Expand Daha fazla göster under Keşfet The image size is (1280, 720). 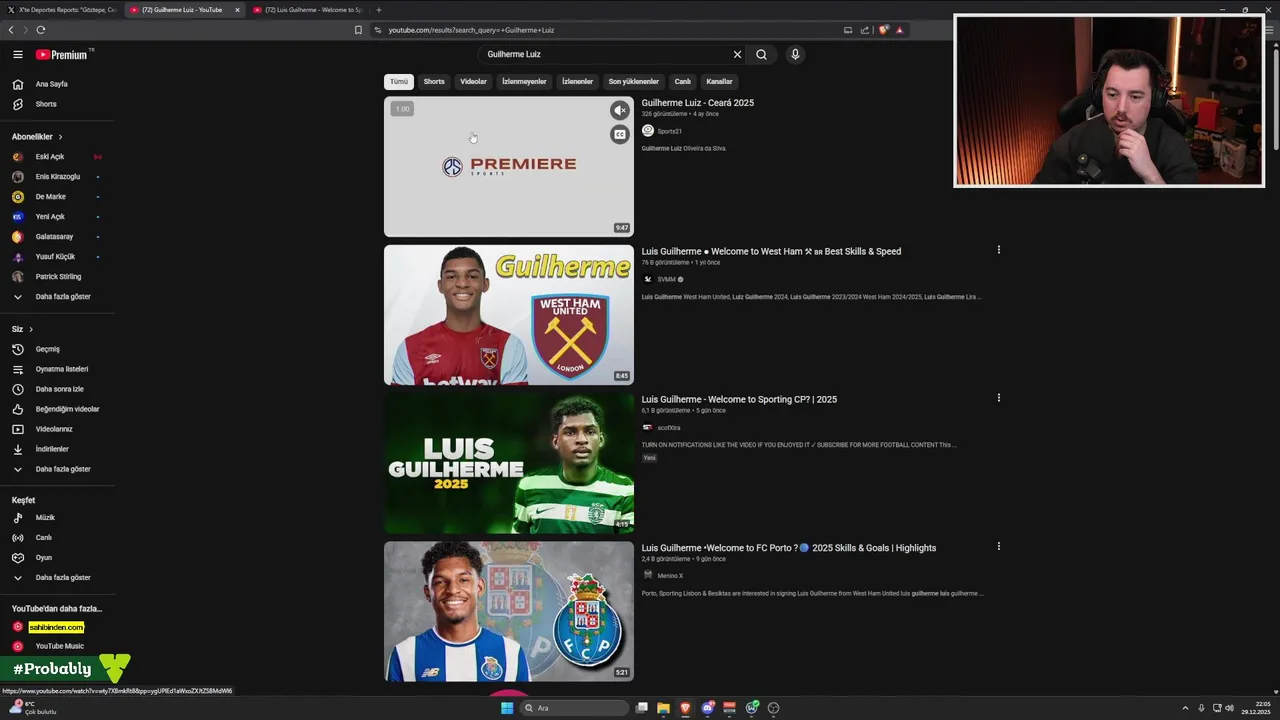[x=57, y=578]
